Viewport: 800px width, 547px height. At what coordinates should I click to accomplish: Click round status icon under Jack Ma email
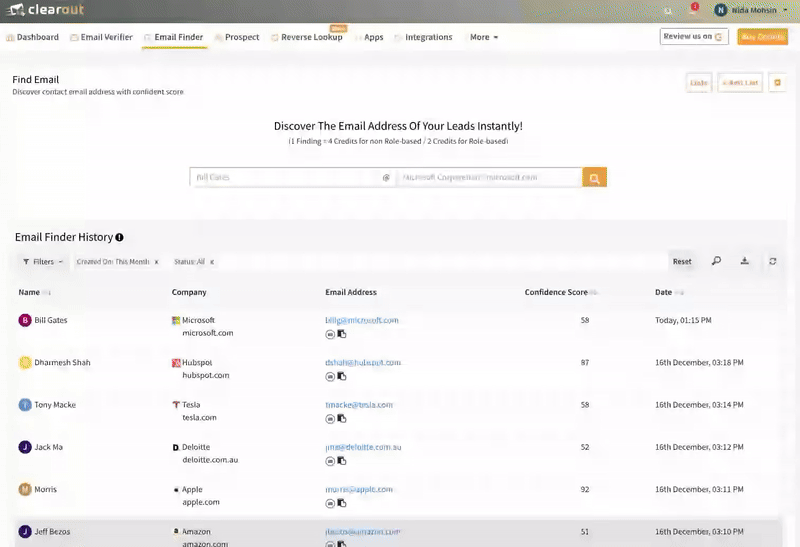[330, 461]
